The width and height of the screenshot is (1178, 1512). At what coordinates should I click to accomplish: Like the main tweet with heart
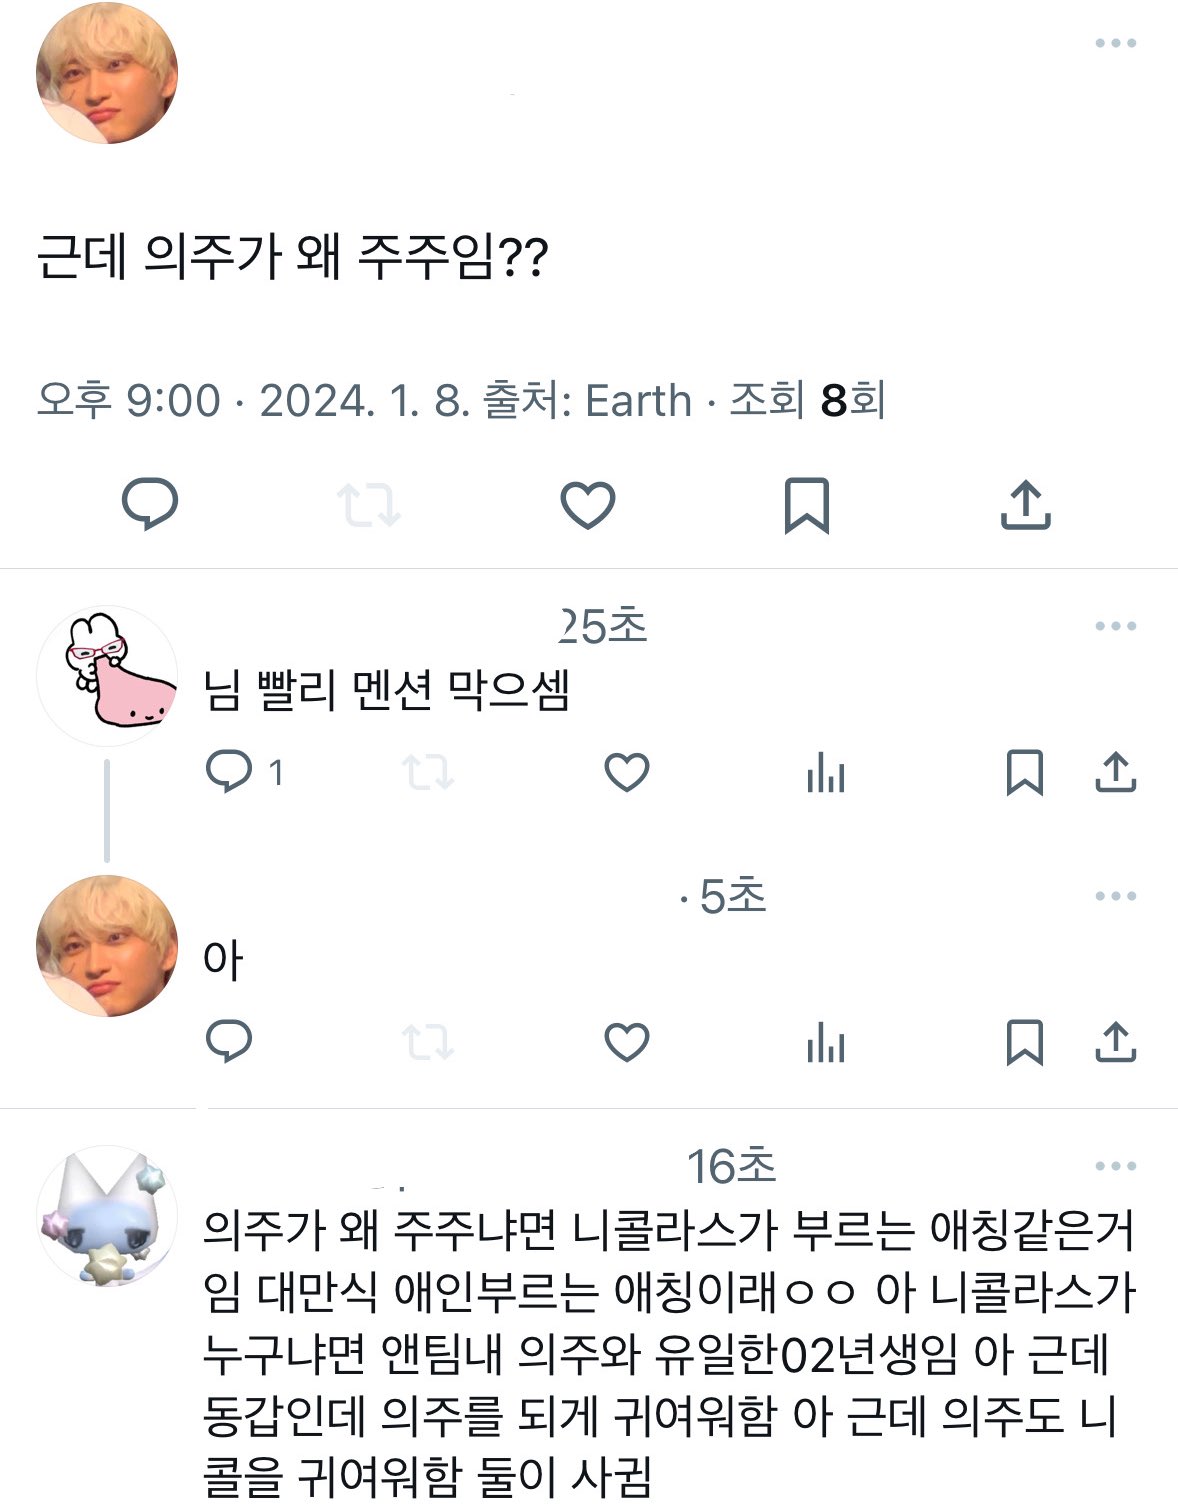(x=587, y=504)
